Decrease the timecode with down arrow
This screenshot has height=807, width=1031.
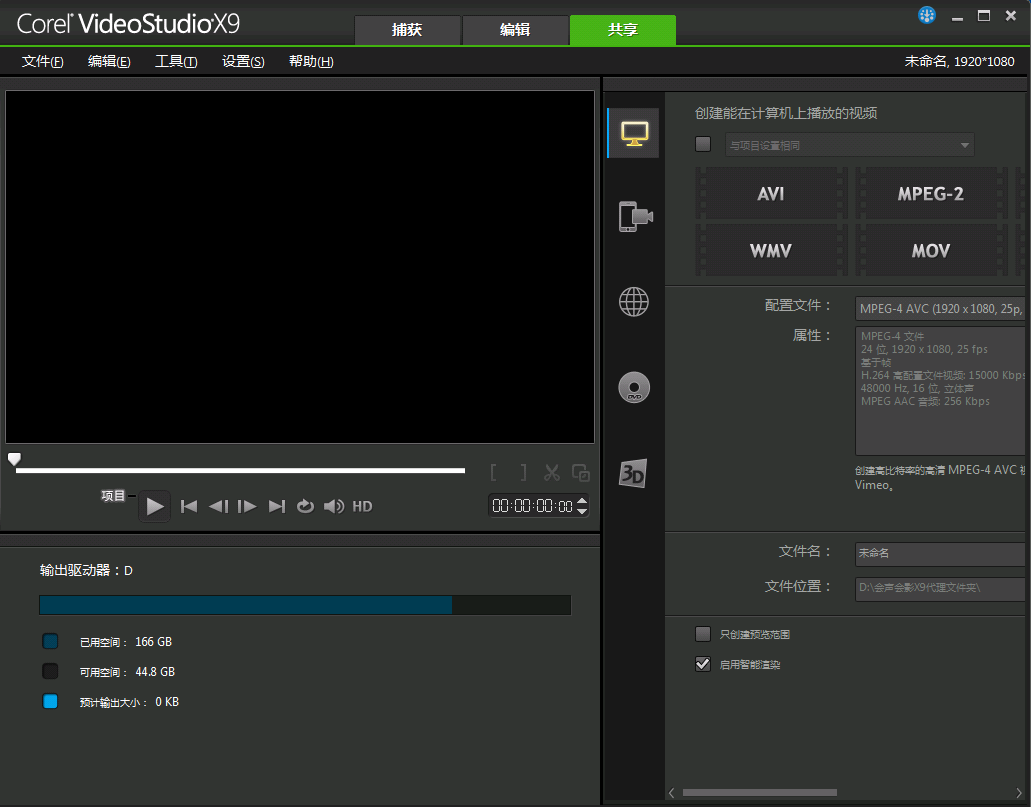click(582, 511)
